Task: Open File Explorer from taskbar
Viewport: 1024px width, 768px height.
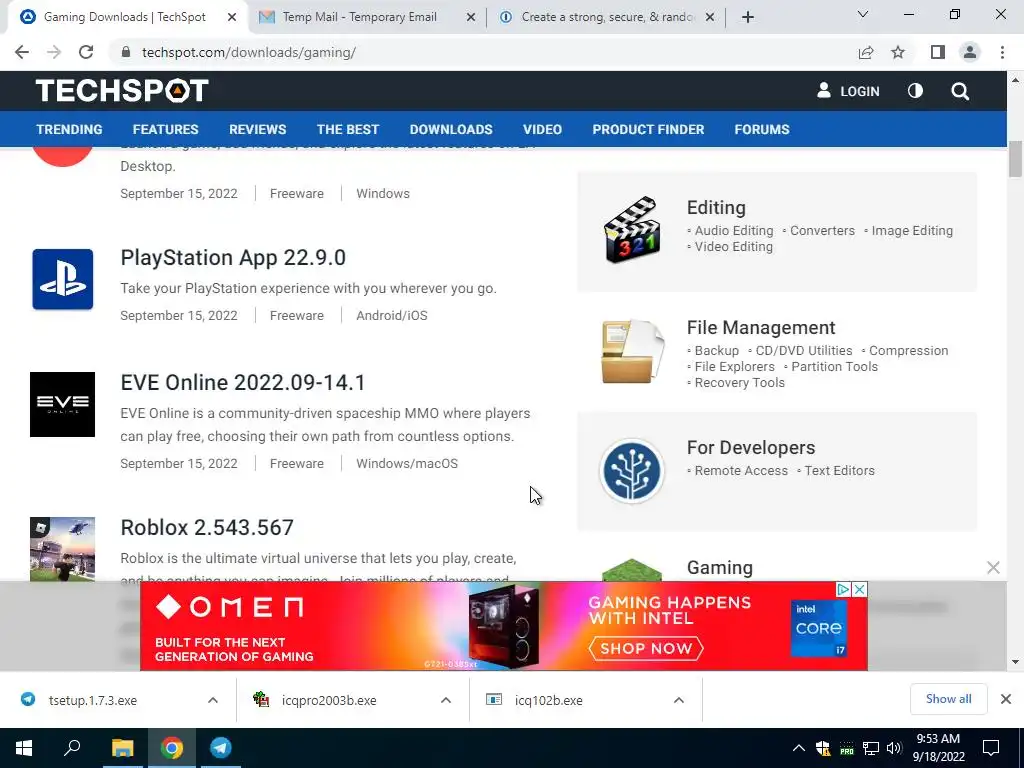Action: [122, 748]
